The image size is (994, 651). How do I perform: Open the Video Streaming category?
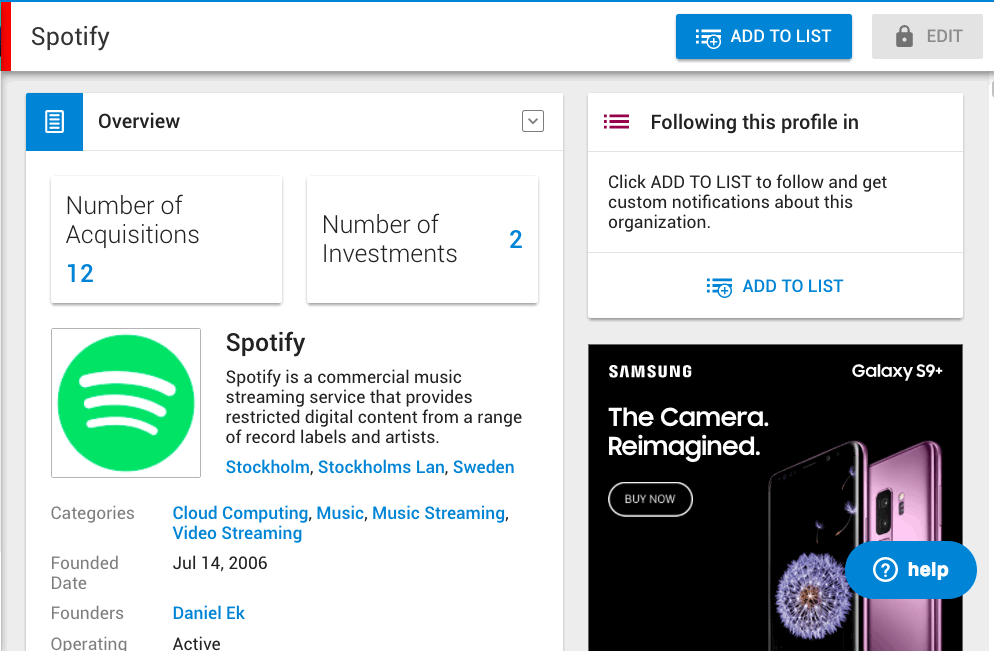(237, 533)
